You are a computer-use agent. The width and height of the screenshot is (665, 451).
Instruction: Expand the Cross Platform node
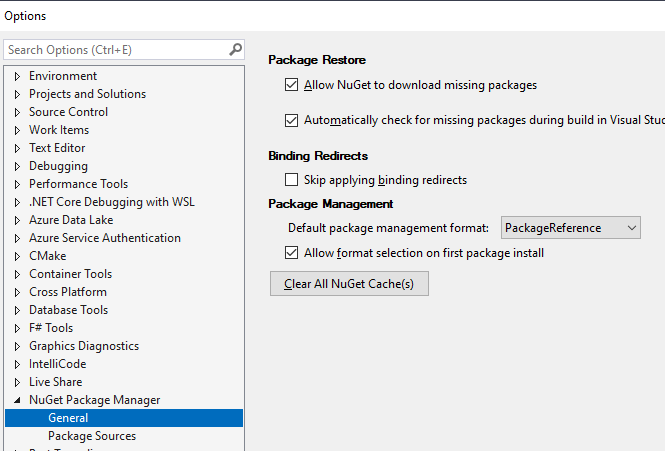coord(17,292)
